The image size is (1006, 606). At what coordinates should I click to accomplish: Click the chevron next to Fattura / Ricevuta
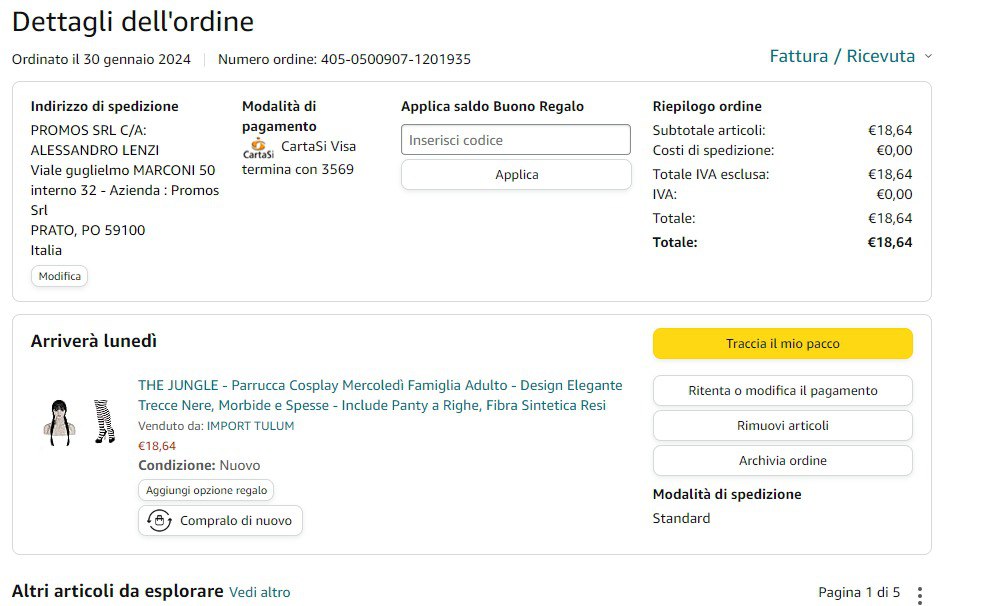(x=928, y=56)
